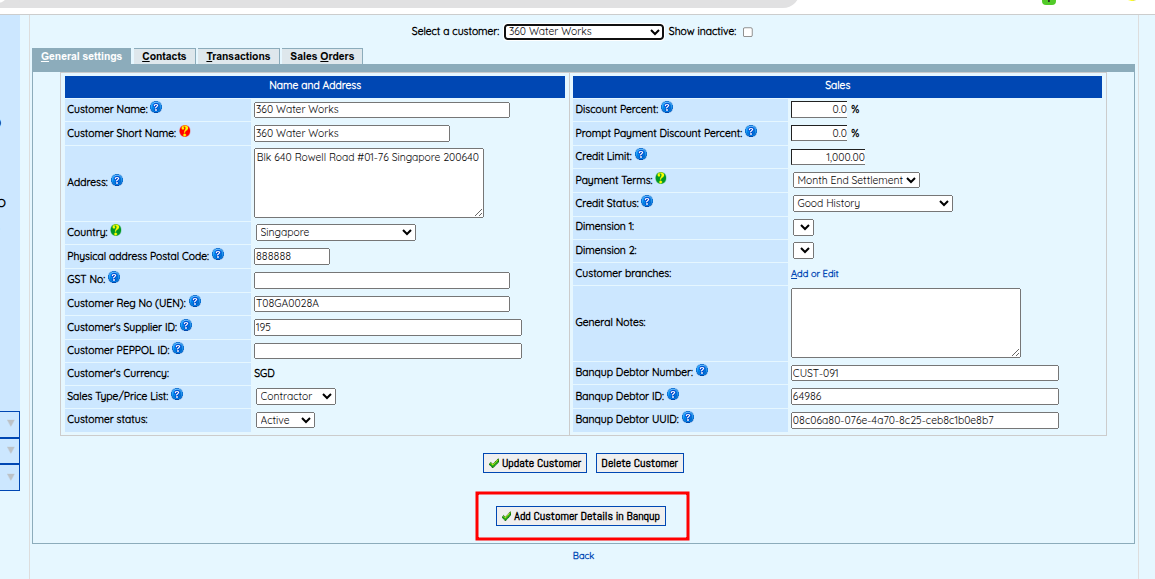Click green help icon beside Country

(x=116, y=231)
